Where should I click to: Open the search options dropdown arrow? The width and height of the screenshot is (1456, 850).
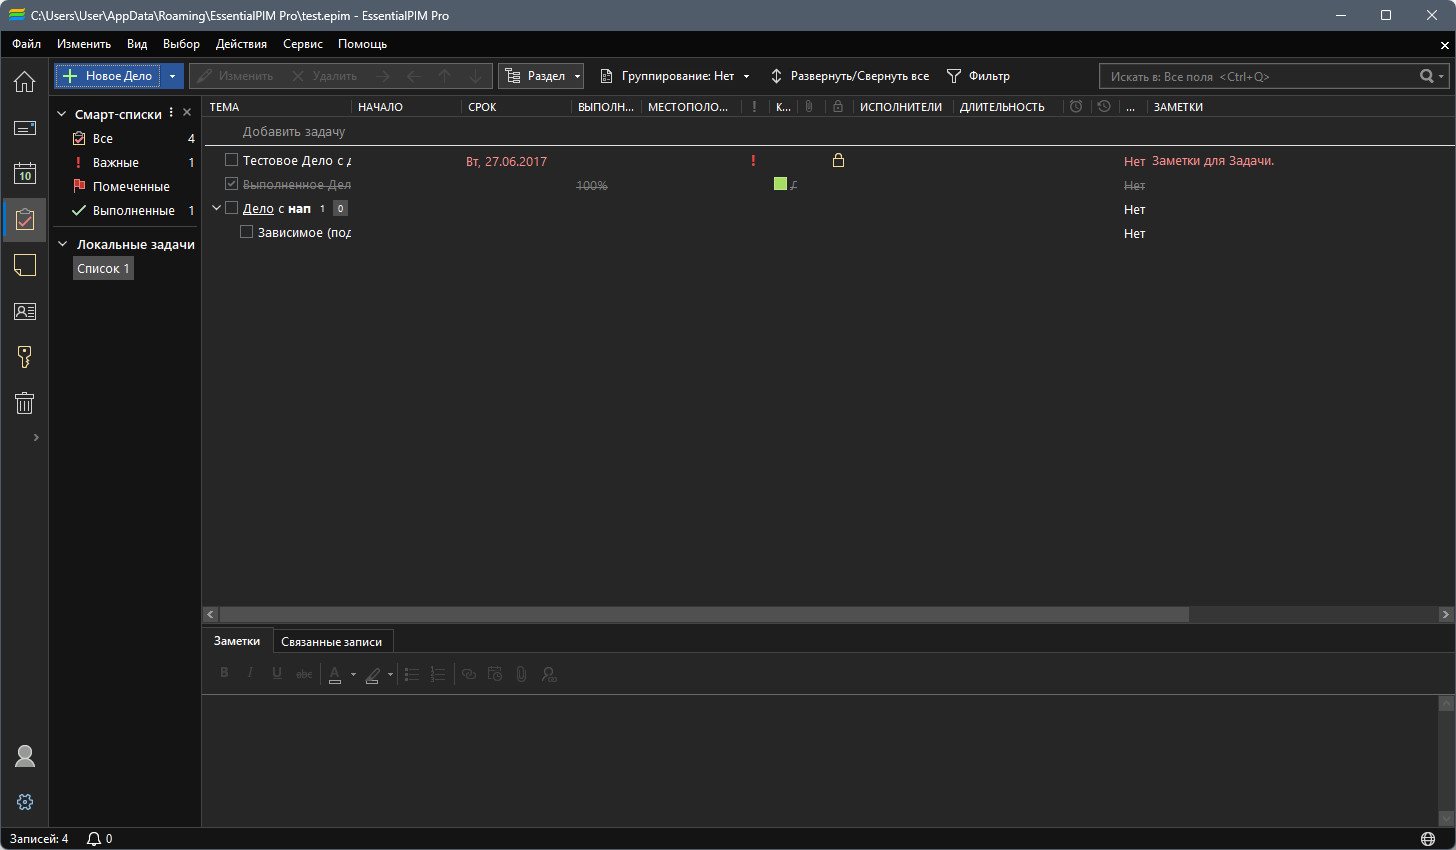pos(1442,76)
